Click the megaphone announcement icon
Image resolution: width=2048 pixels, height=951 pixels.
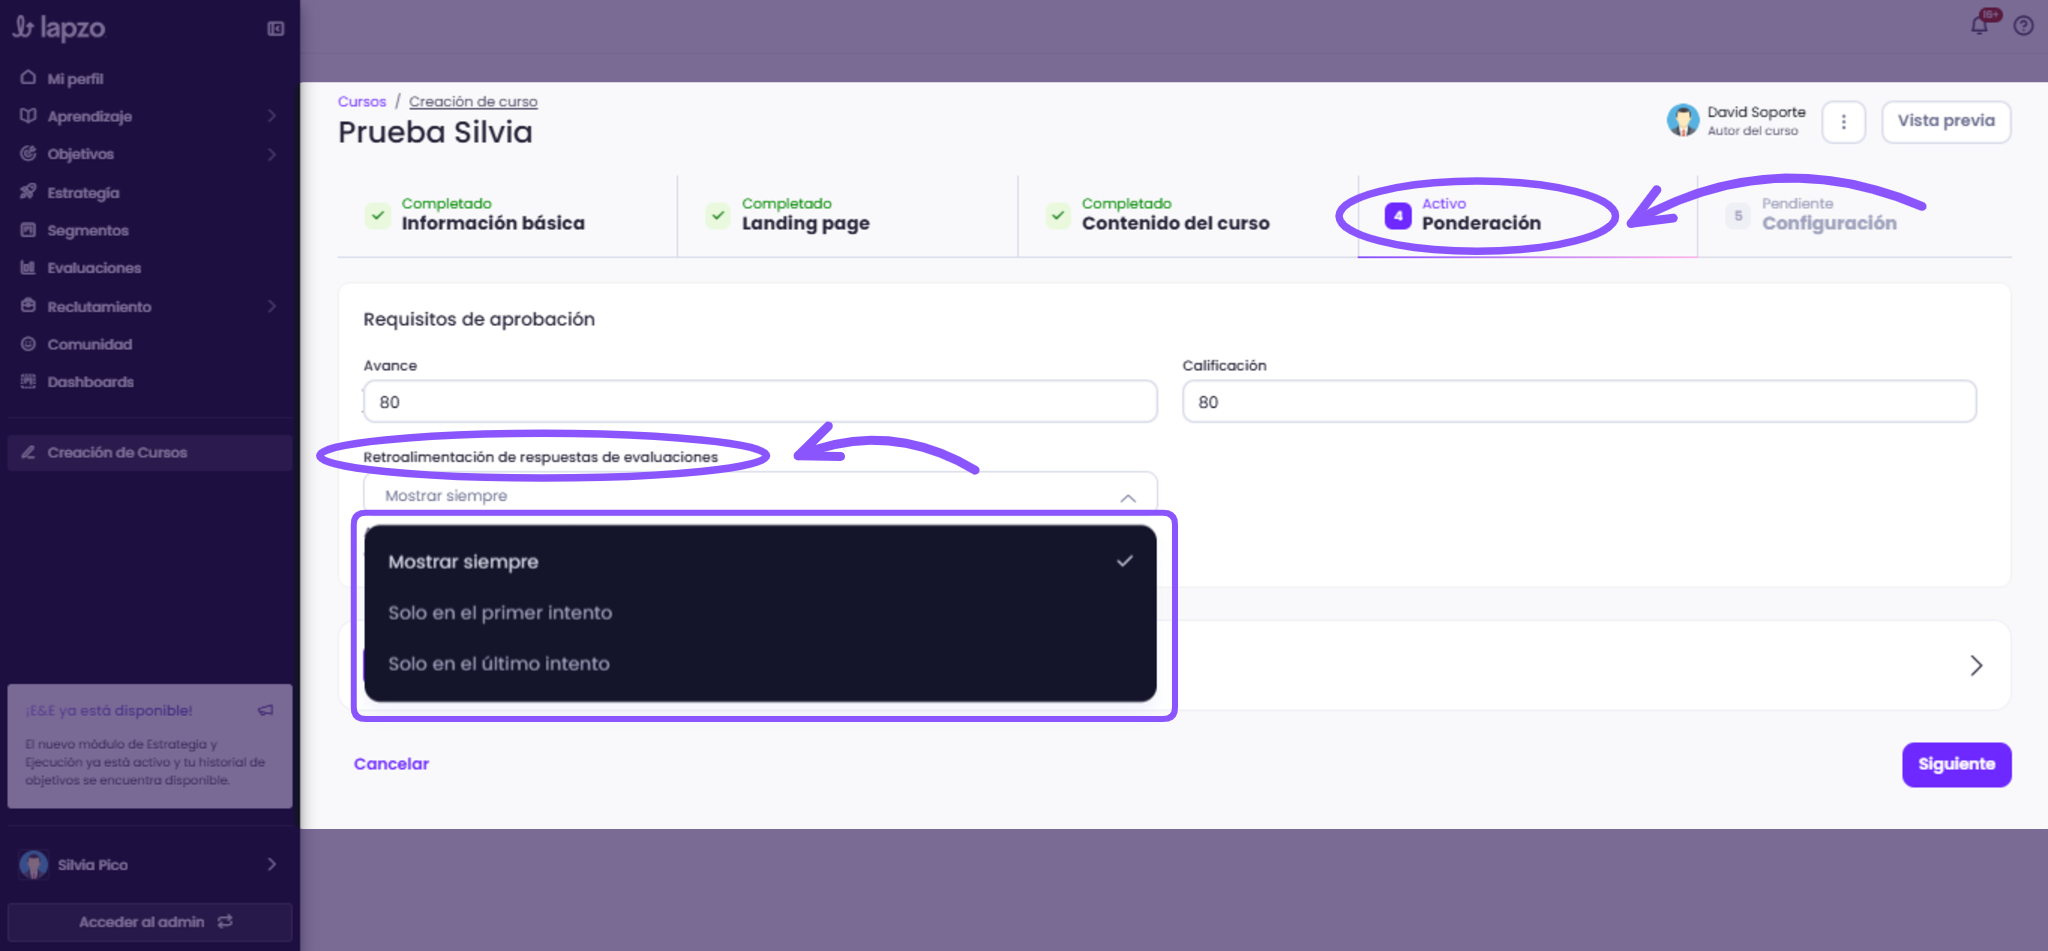(265, 710)
